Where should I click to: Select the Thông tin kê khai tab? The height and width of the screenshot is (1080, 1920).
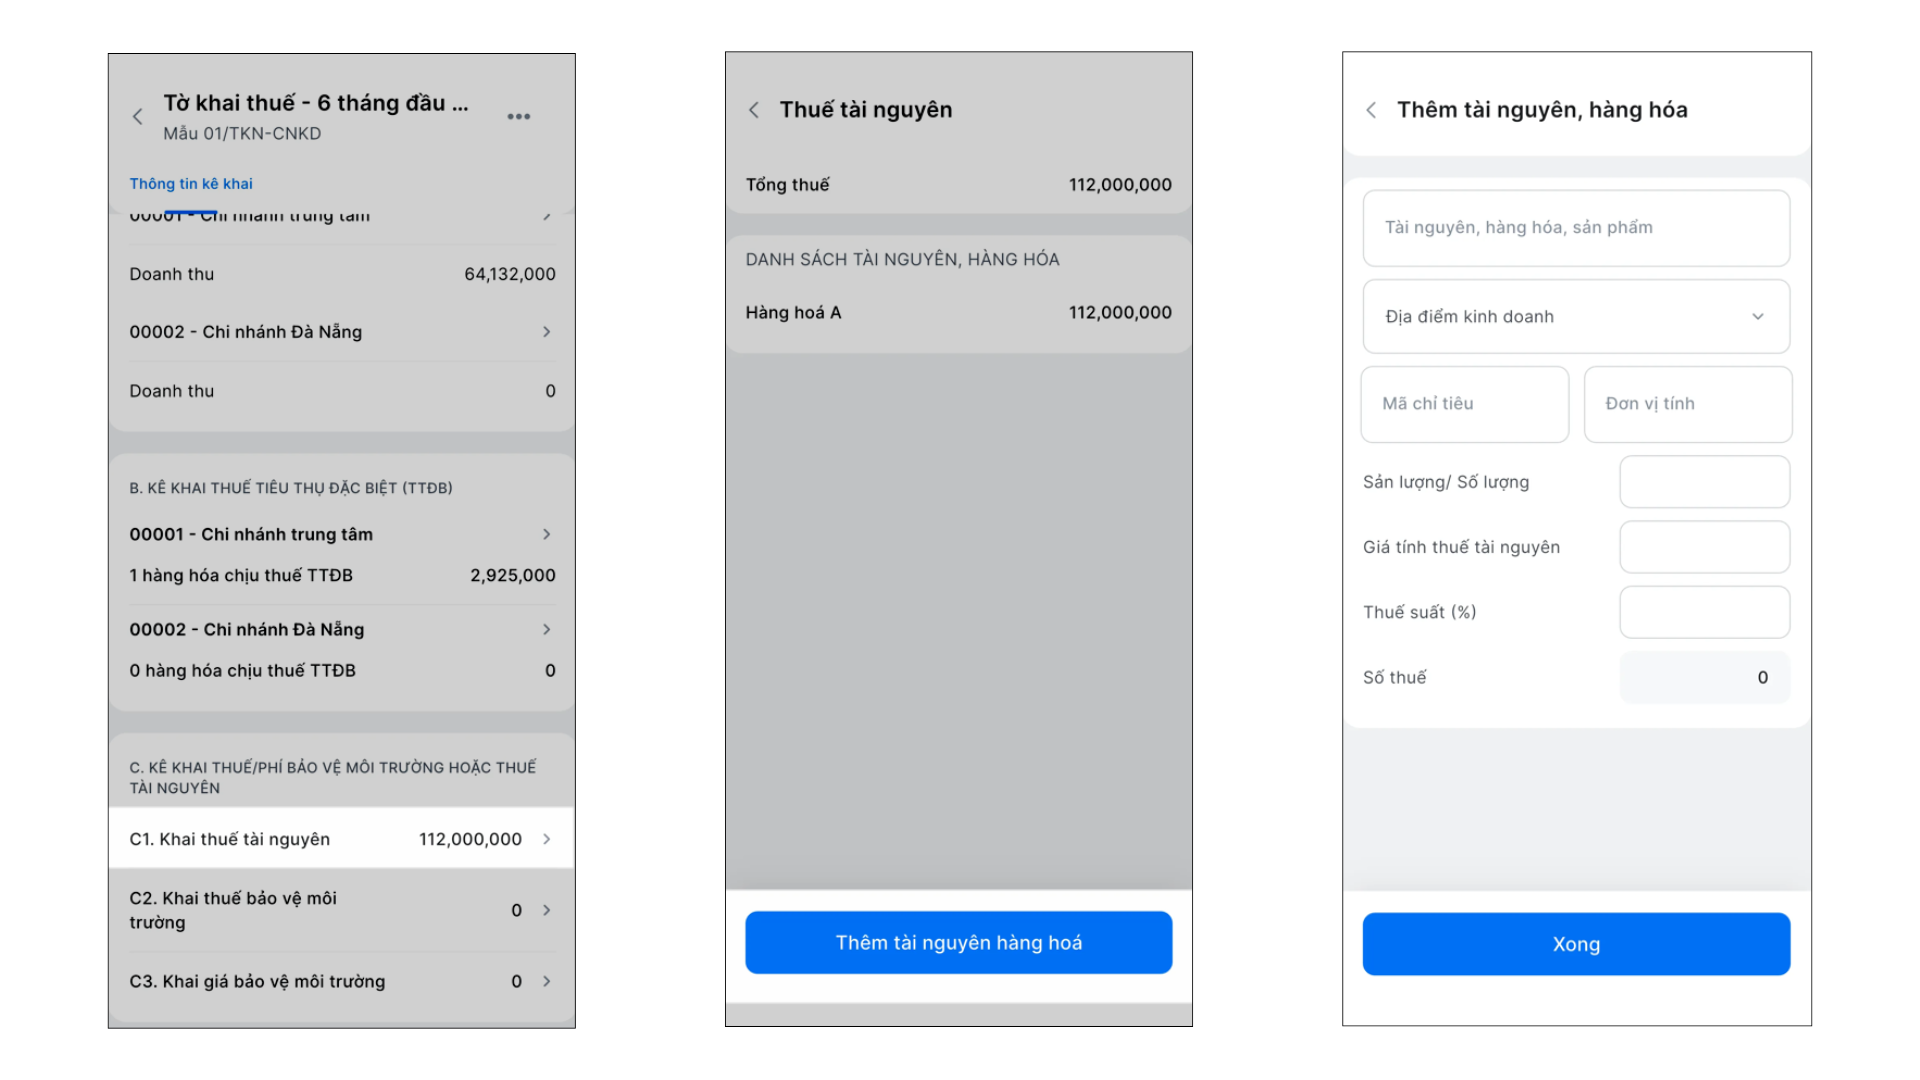tap(191, 184)
